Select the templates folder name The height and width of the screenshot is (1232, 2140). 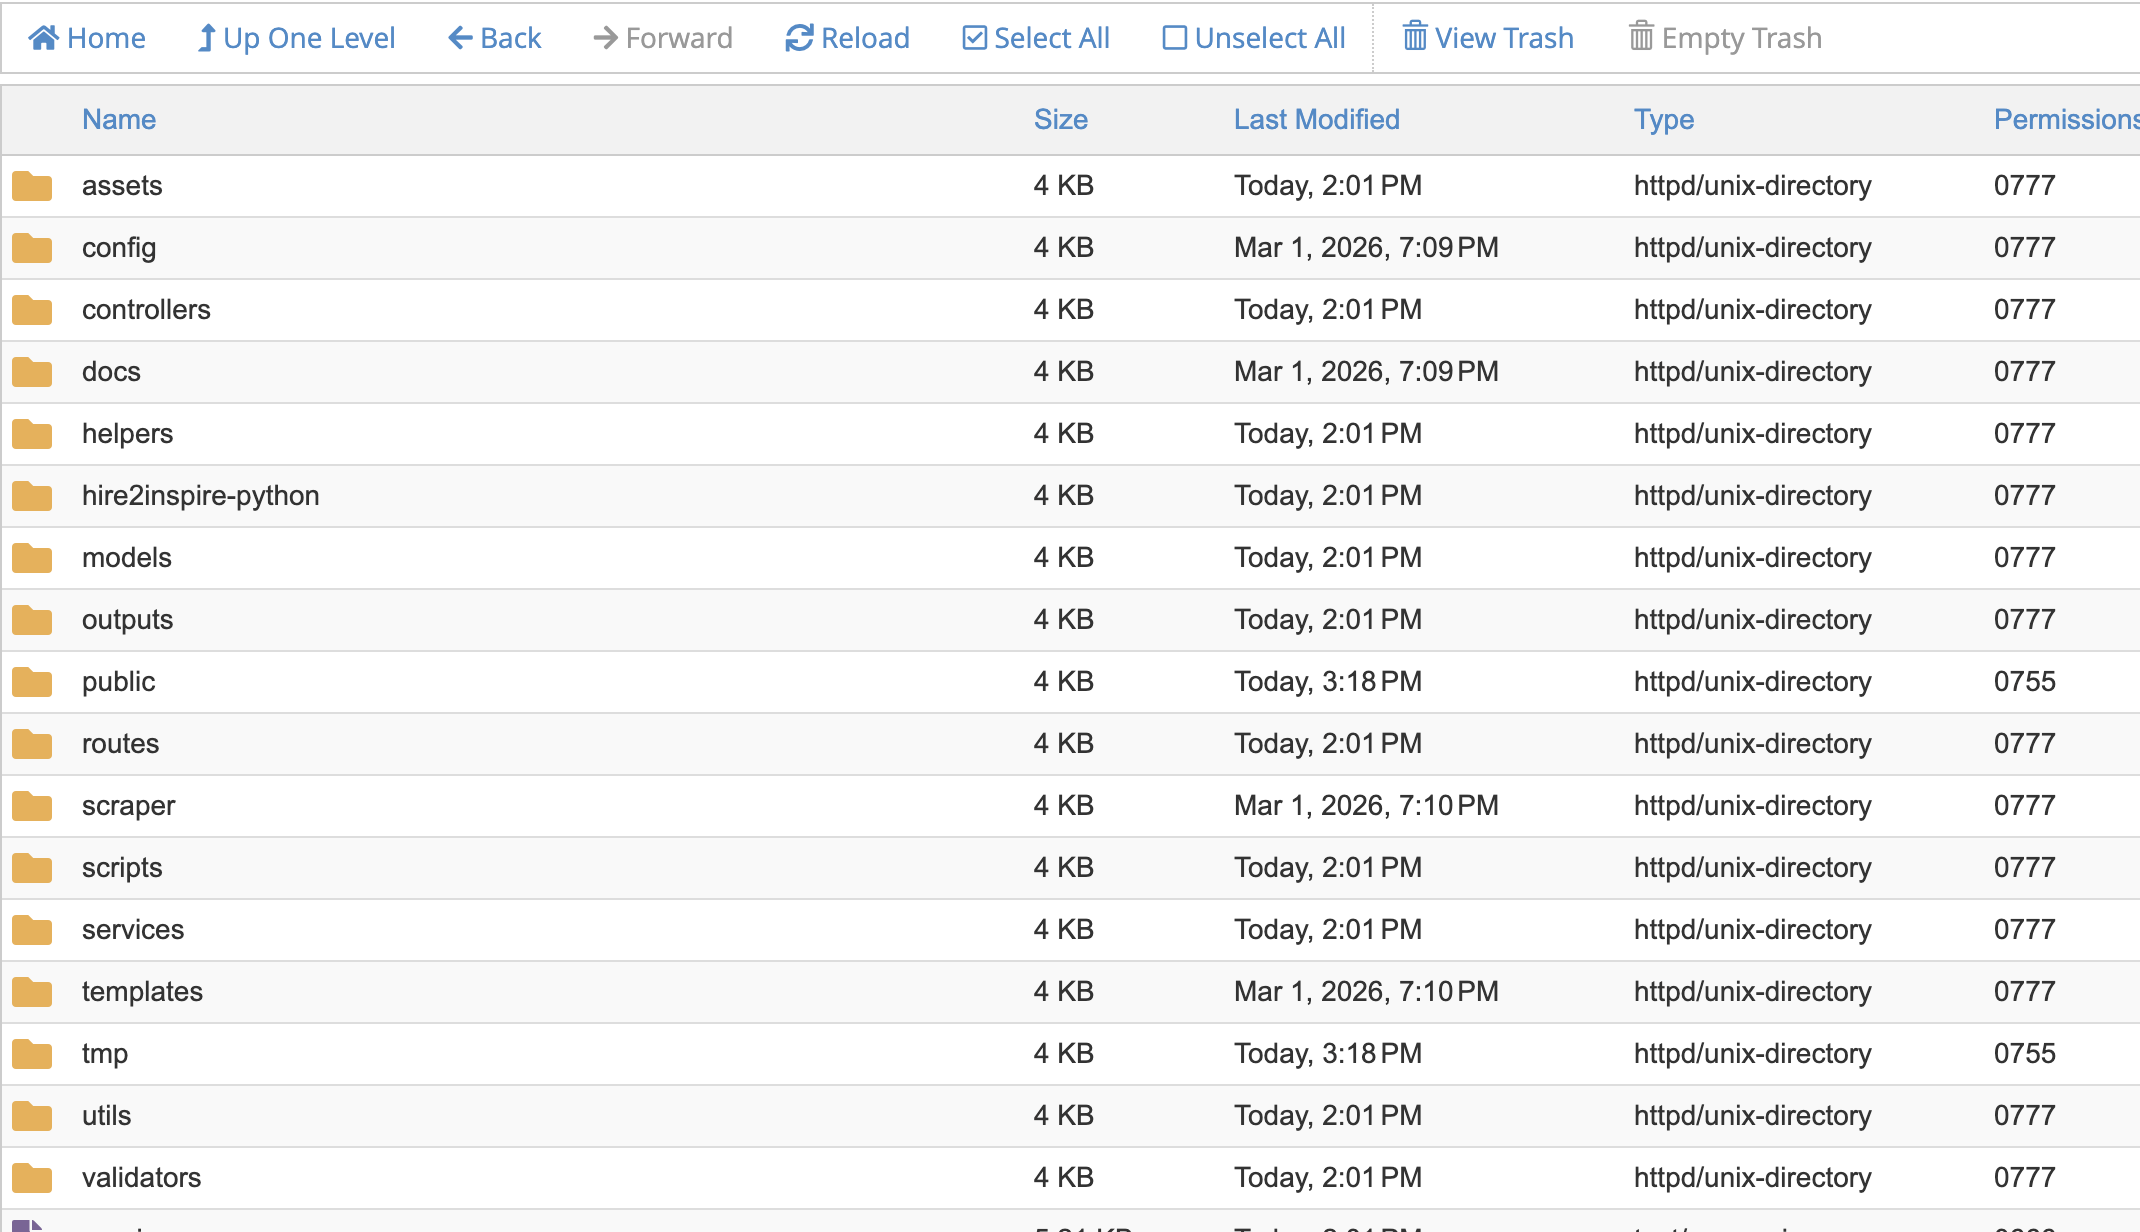coord(142,992)
